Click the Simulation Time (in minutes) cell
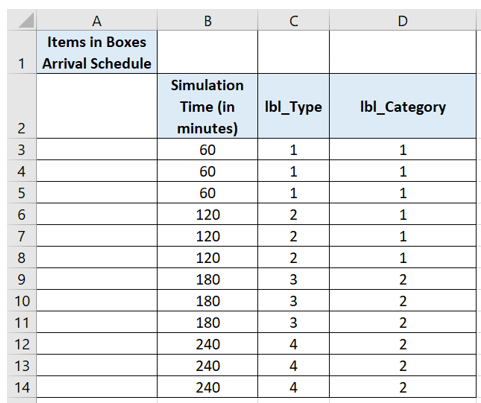 [x=207, y=106]
